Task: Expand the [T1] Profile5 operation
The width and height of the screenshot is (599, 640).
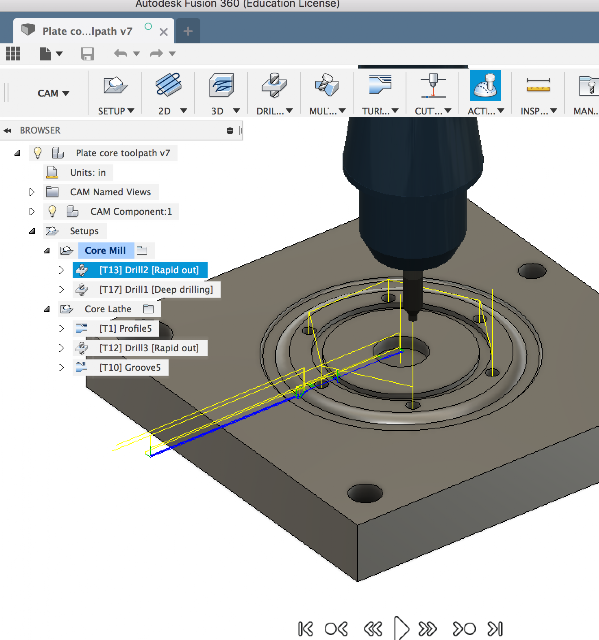Action: click(61, 329)
